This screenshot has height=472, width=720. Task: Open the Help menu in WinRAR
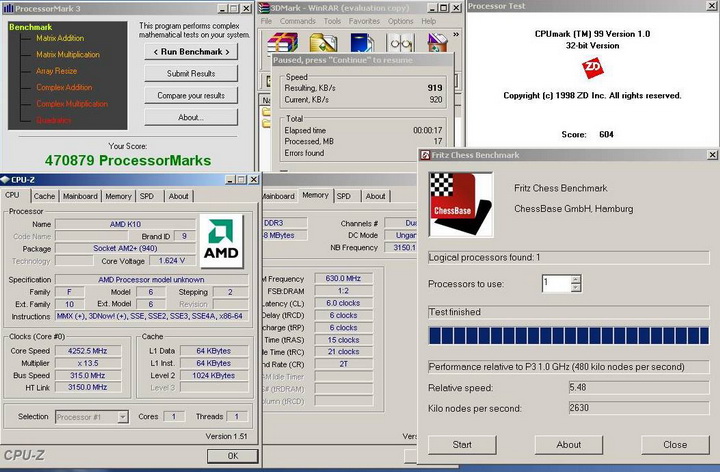(x=428, y=21)
